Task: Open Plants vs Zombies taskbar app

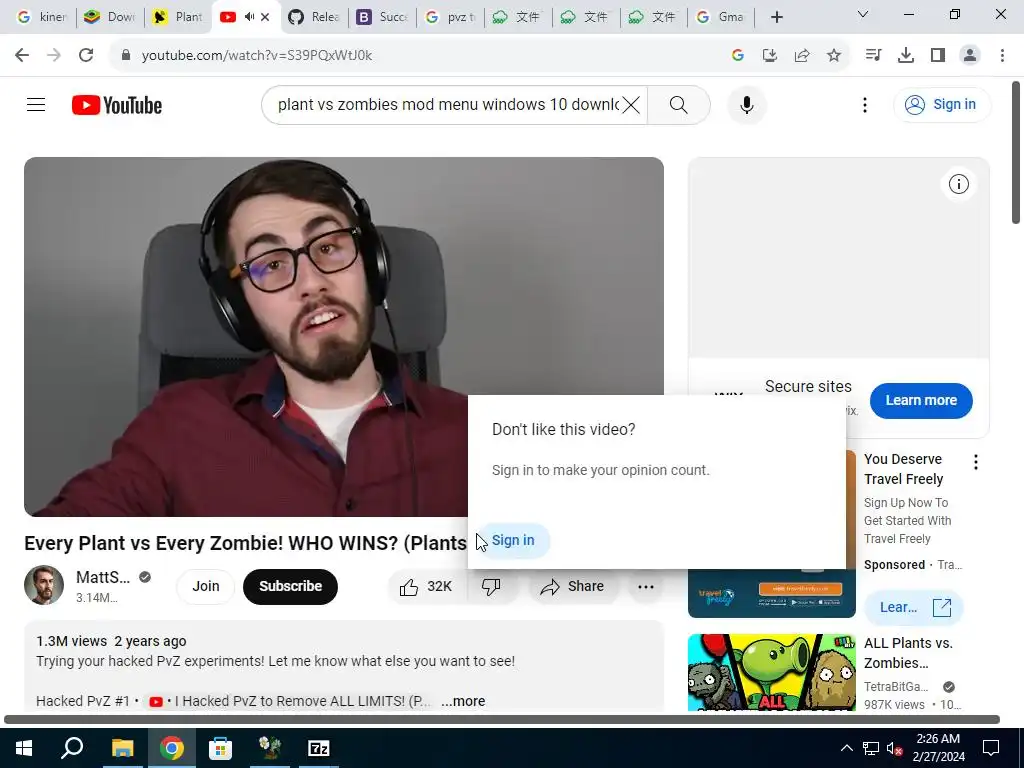Action: point(270,748)
